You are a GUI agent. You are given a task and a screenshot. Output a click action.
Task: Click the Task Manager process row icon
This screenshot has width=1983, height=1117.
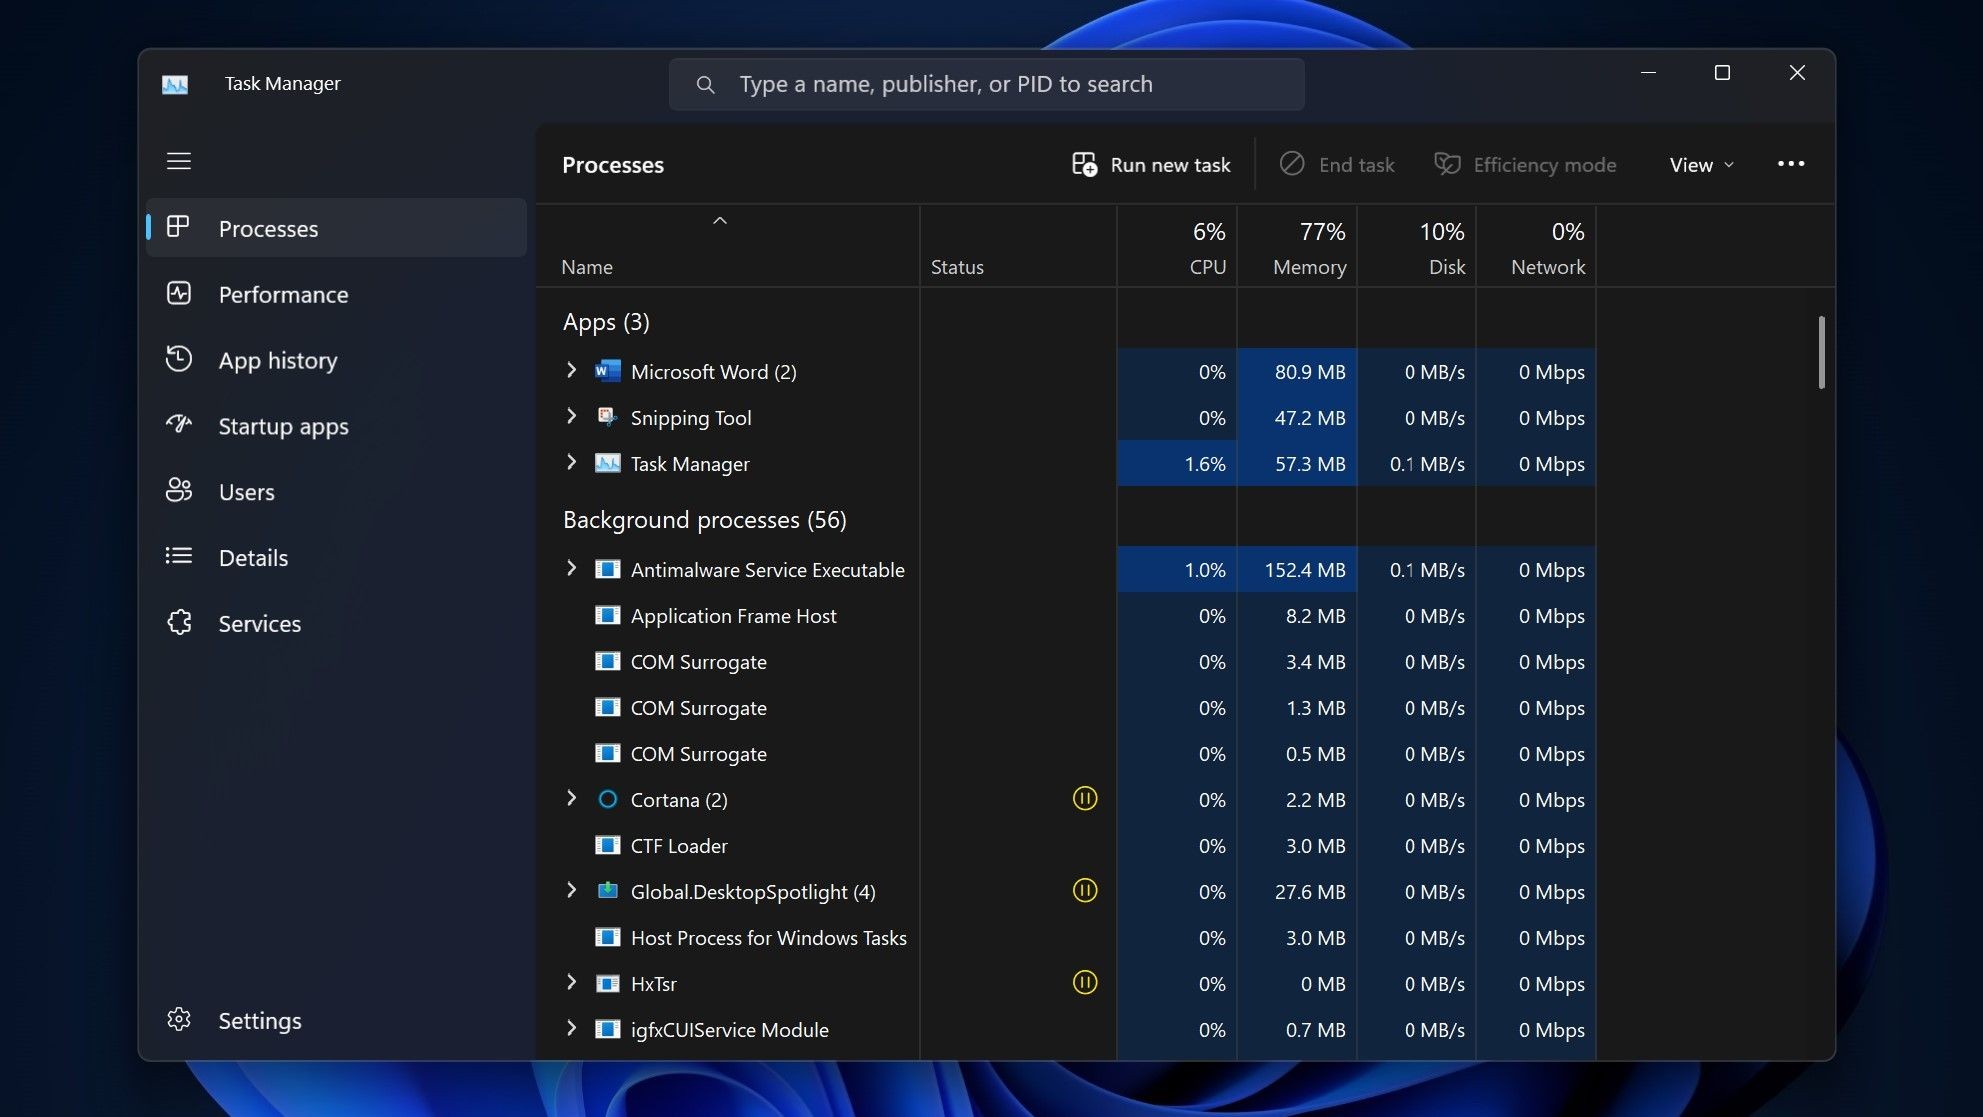607,463
